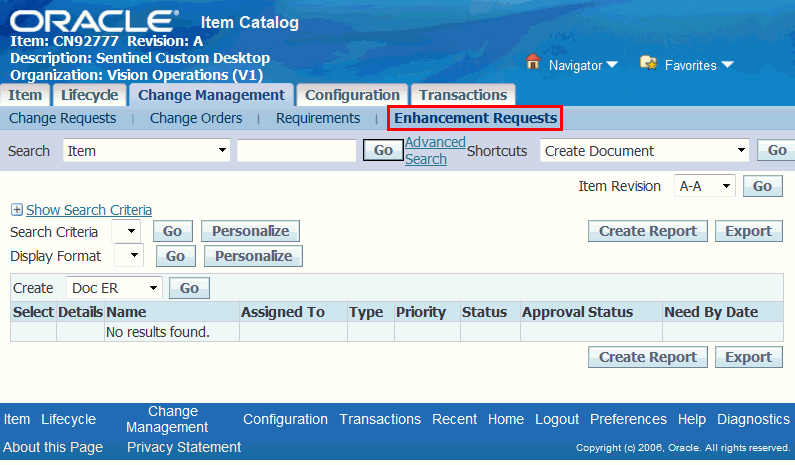Screen dimensions: 795x465
Task: Click the bottom Export button
Action: click(x=749, y=357)
